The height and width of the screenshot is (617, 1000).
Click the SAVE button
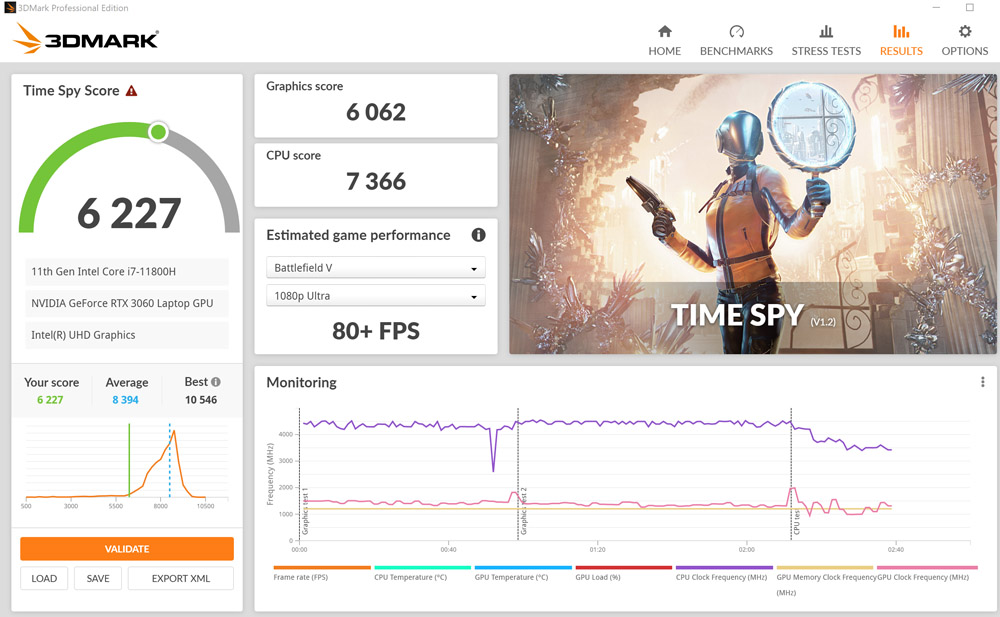[x=98, y=578]
